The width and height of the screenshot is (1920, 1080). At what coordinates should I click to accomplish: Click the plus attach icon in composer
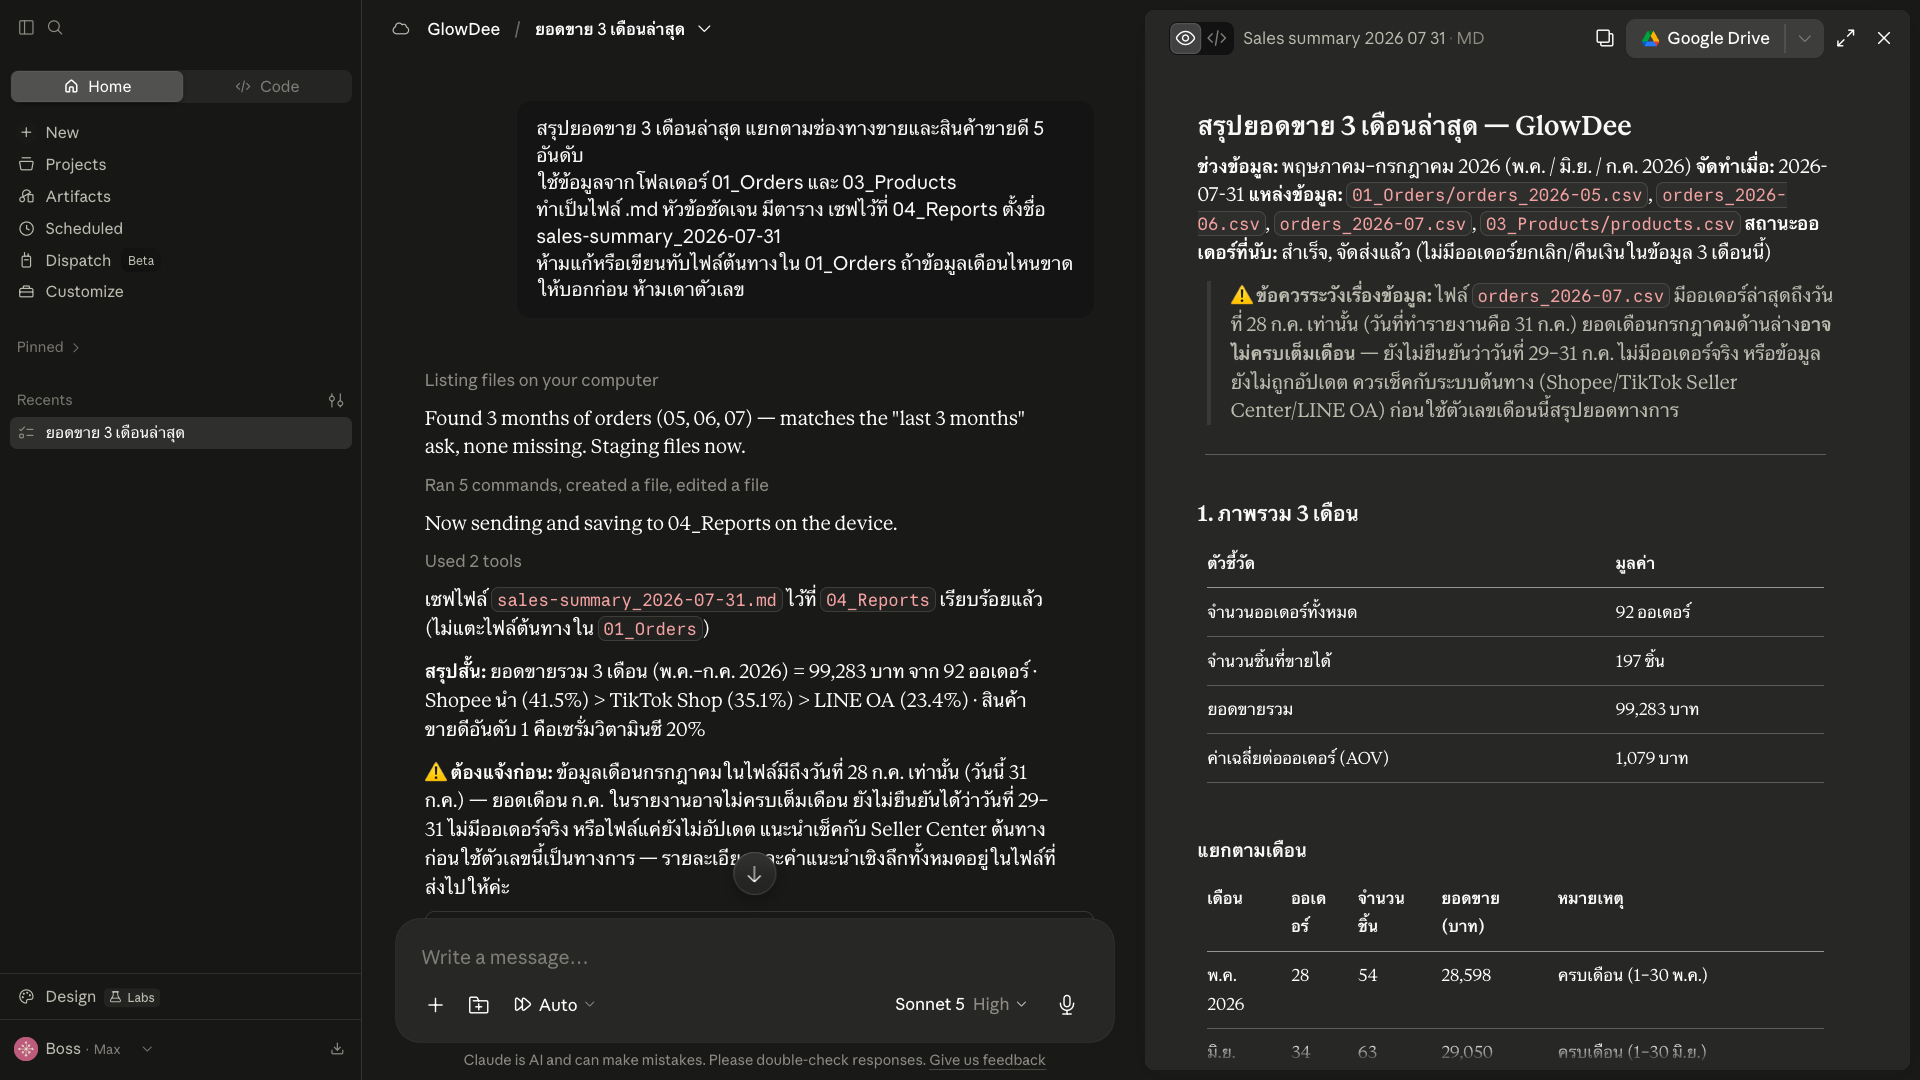click(x=435, y=1005)
